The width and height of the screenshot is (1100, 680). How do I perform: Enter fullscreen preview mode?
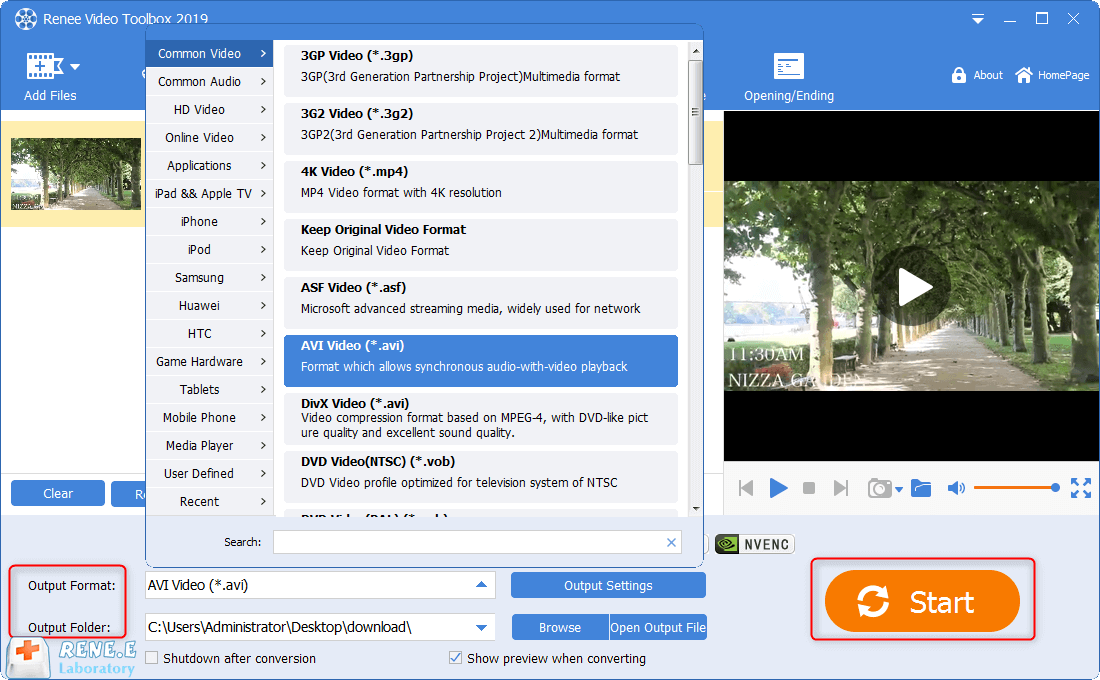1080,488
